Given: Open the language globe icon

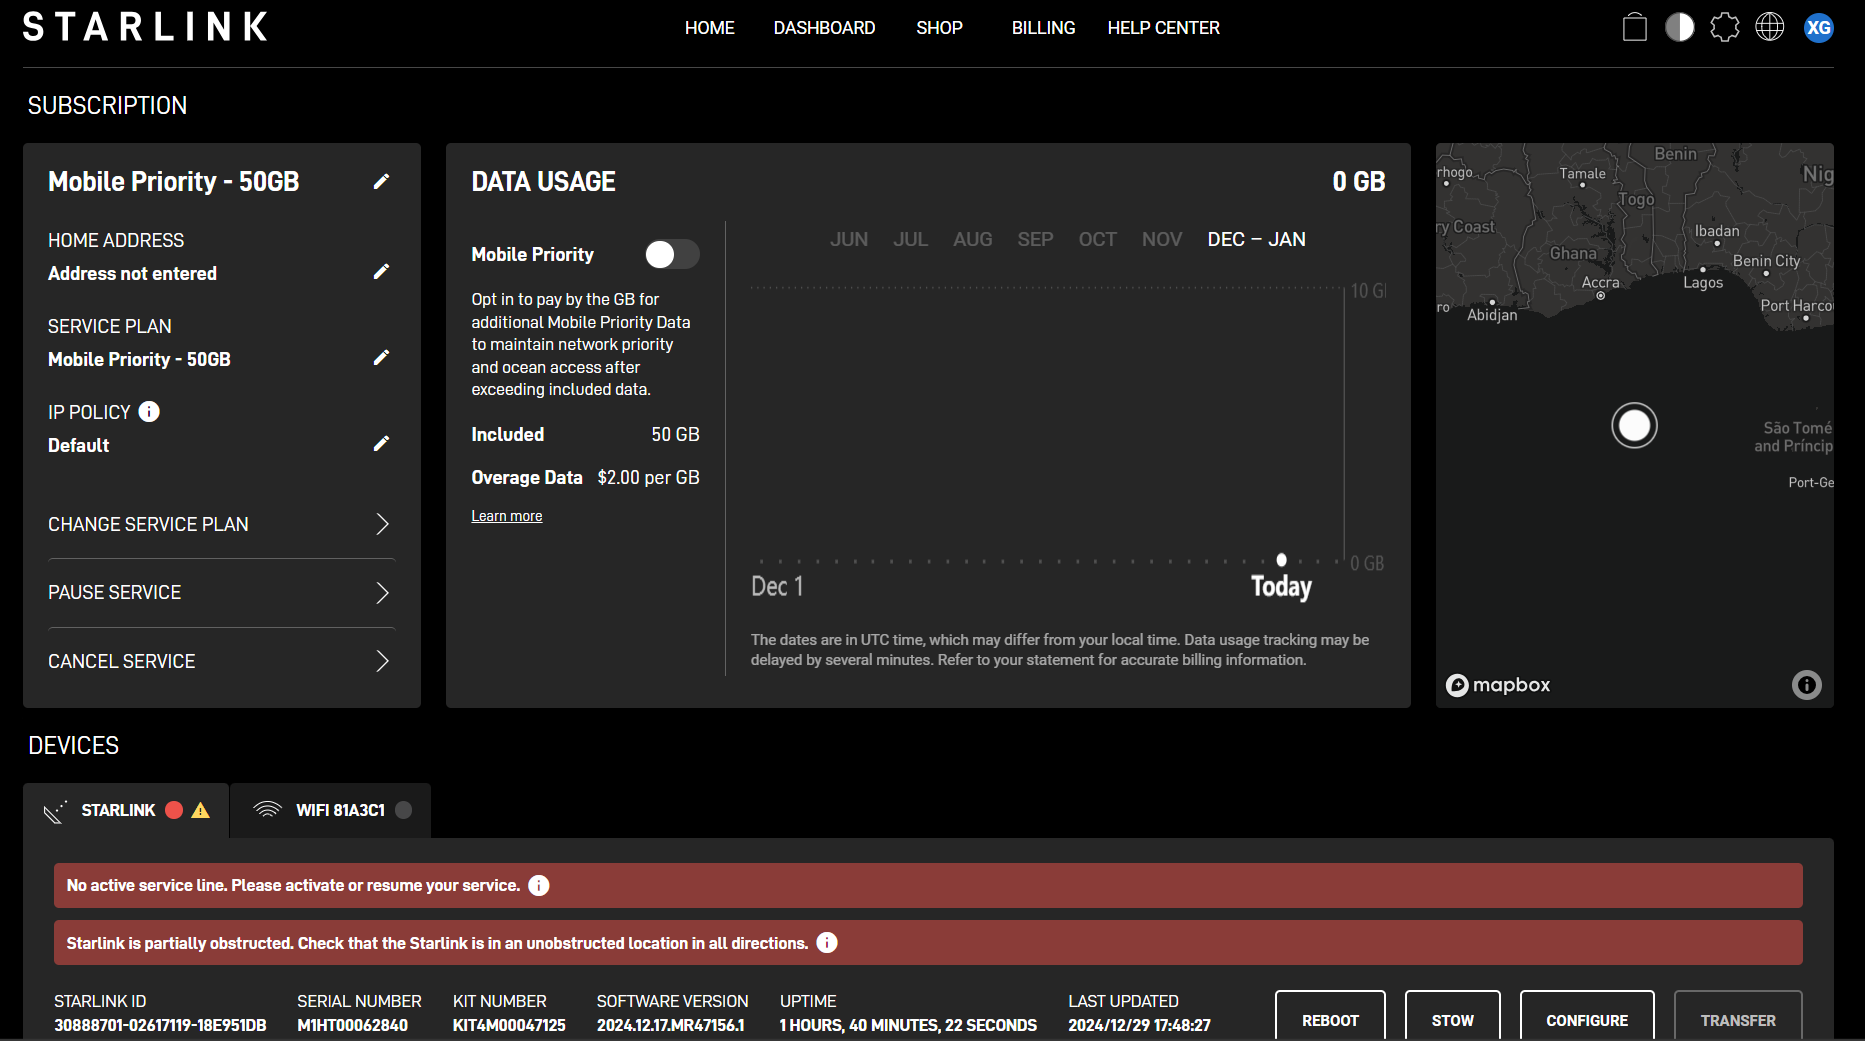Looking at the screenshot, I should 1770,27.
